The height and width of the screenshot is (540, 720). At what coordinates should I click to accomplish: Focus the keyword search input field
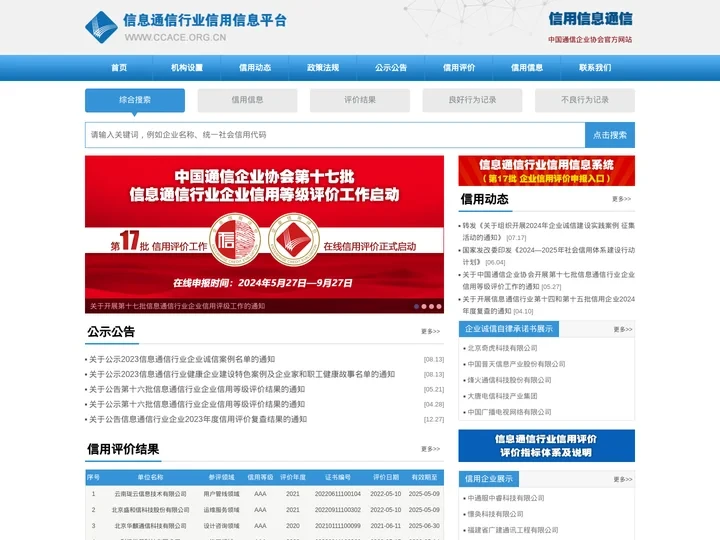coord(335,135)
